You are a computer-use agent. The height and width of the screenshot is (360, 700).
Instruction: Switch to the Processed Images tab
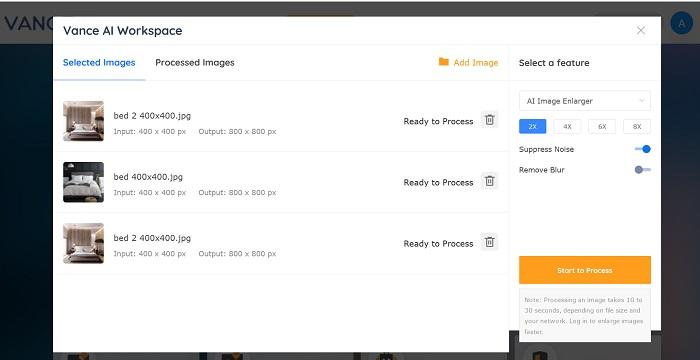[x=195, y=63]
